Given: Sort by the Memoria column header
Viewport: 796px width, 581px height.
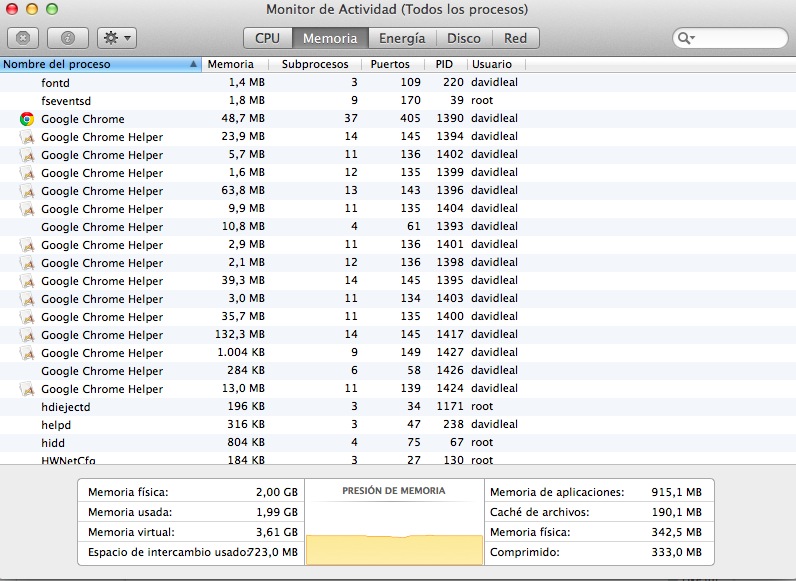Looking at the screenshot, I should pyautogui.click(x=235, y=64).
